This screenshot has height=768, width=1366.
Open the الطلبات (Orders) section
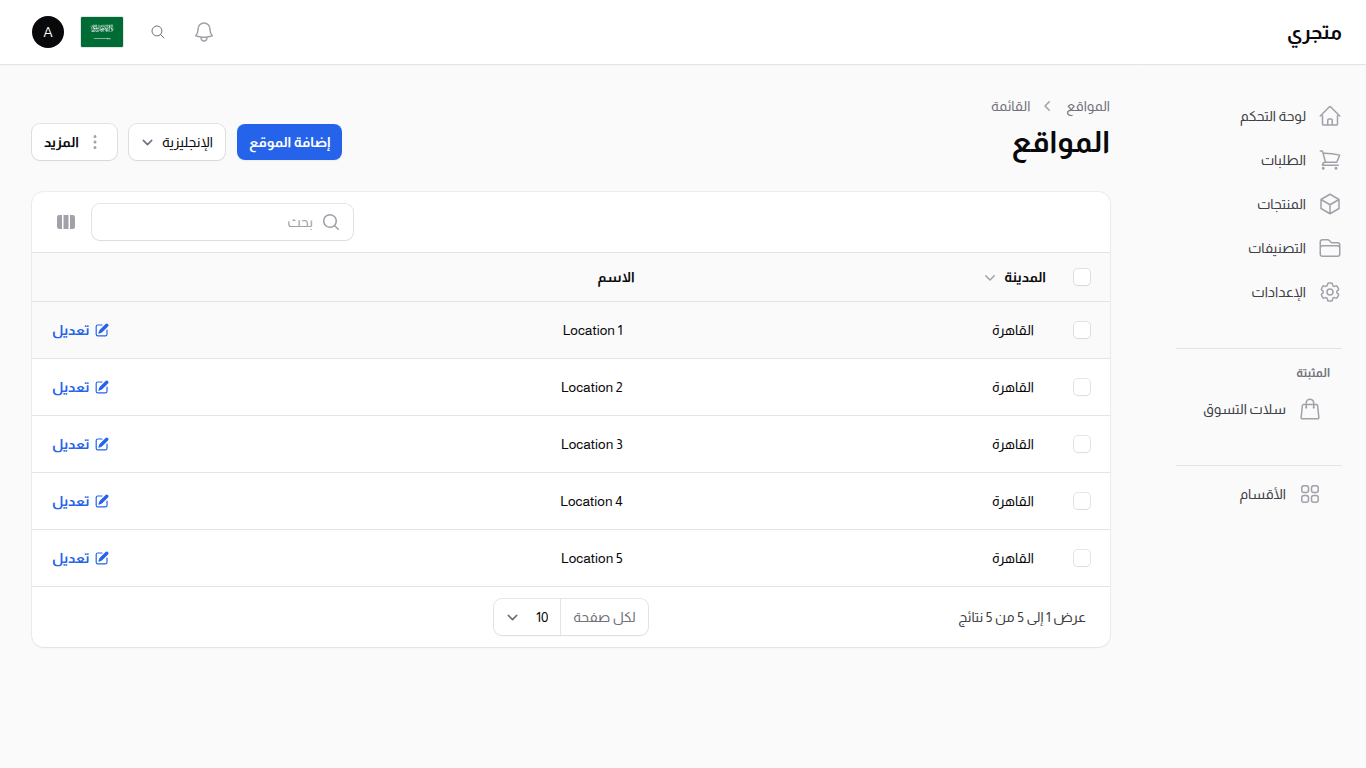[1285, 160]
